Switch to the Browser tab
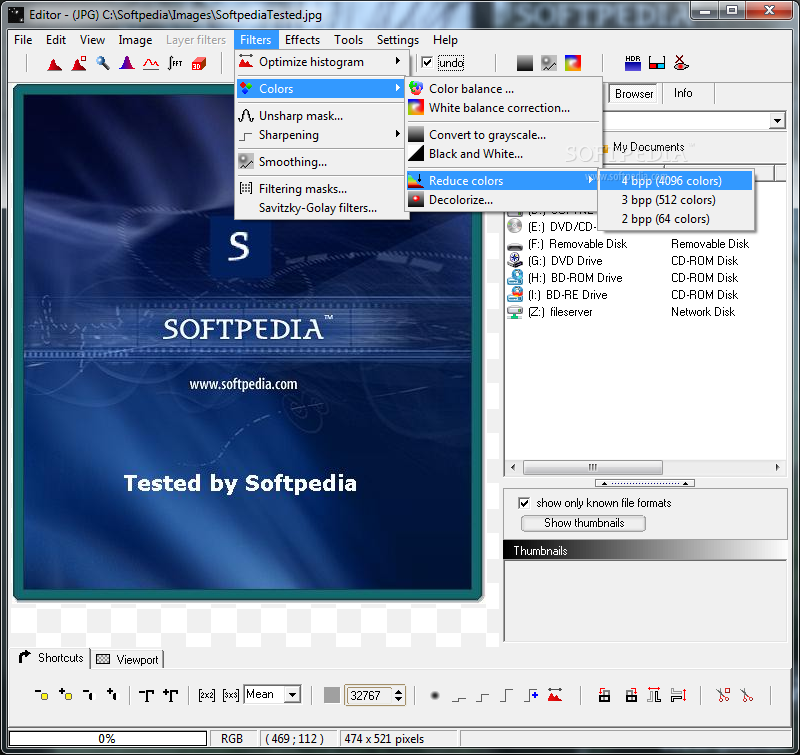The image size is (800, 755). tap(634, 94)
